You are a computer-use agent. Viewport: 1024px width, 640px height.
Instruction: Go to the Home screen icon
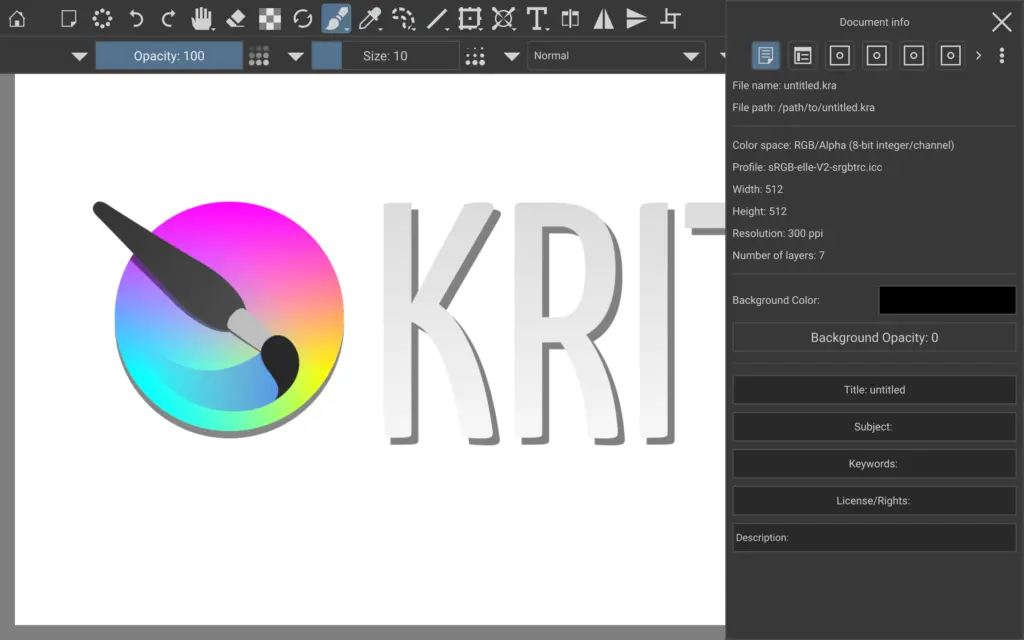[x=17, y=19]
